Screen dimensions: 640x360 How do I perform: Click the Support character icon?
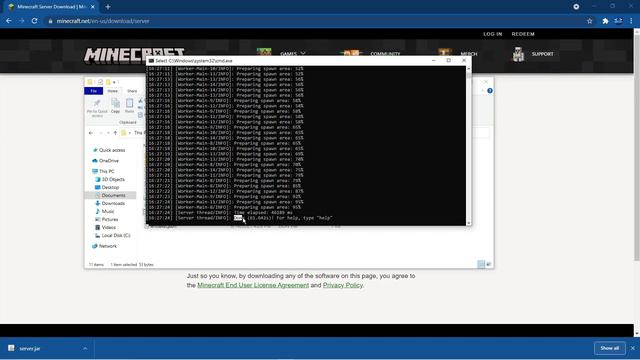518,54
